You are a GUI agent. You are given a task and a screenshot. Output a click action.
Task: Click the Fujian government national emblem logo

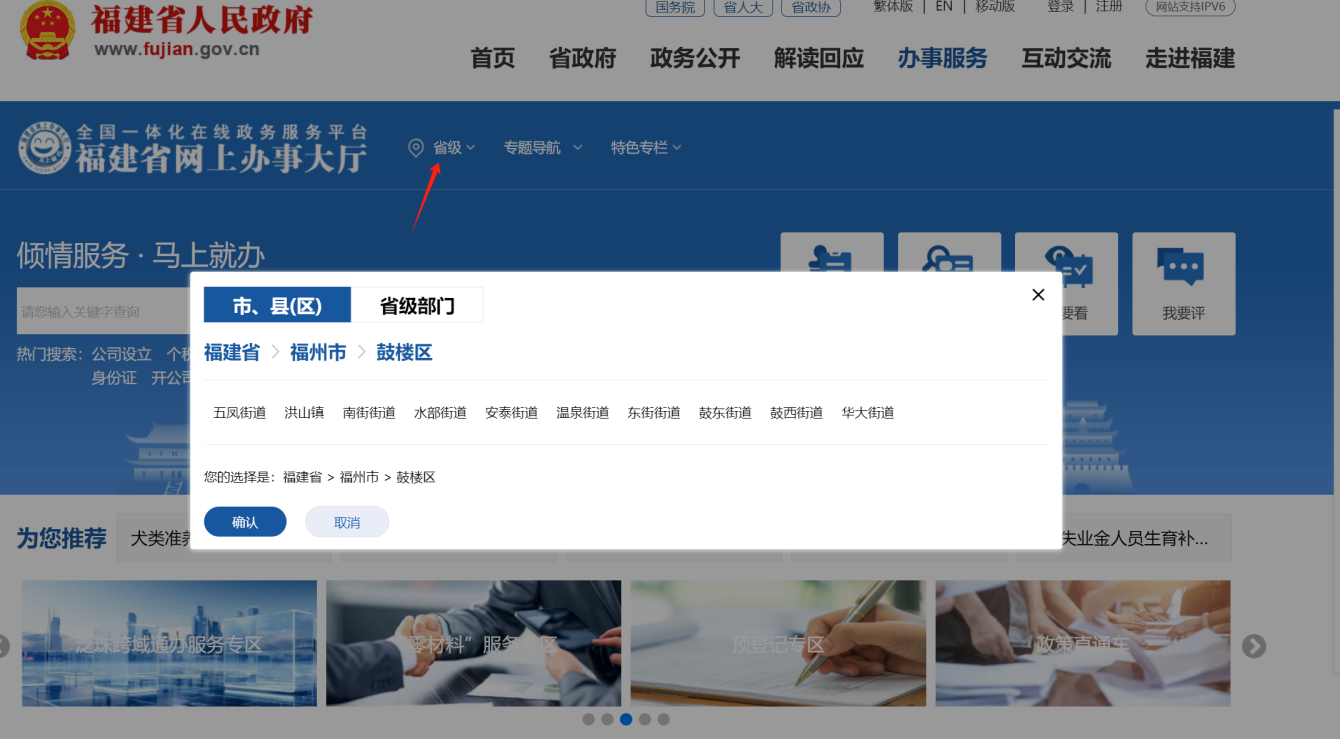pyautogui.click(x=47, y=31)
